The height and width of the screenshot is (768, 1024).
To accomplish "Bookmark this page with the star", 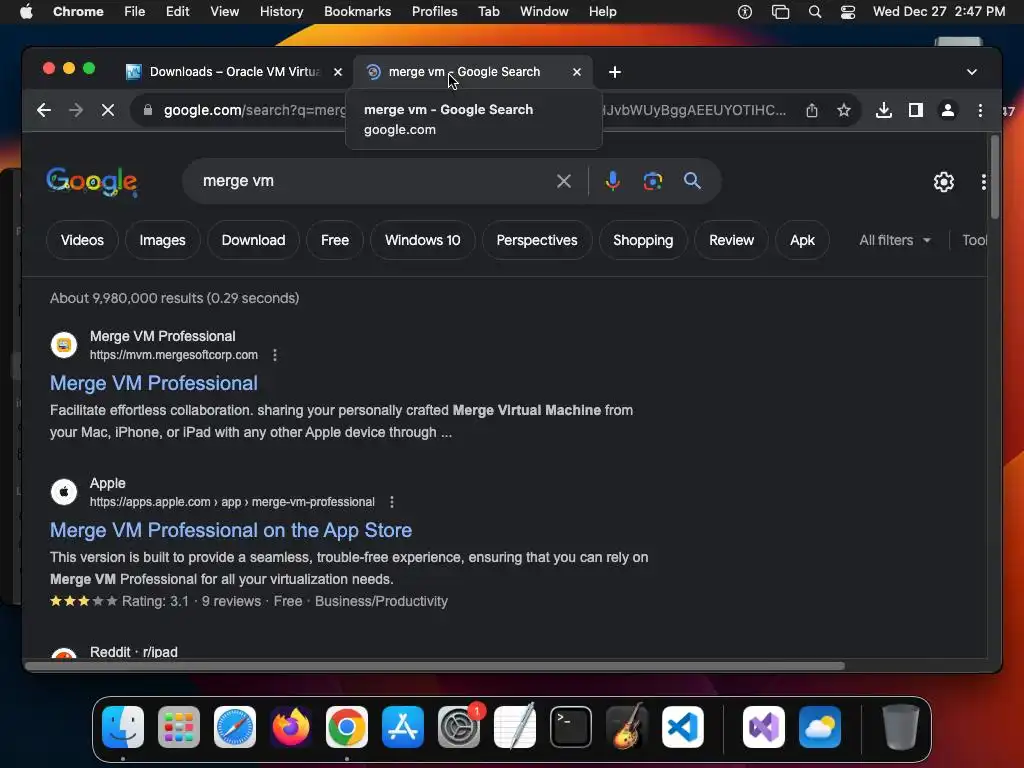I will click(x=844, y=110).
